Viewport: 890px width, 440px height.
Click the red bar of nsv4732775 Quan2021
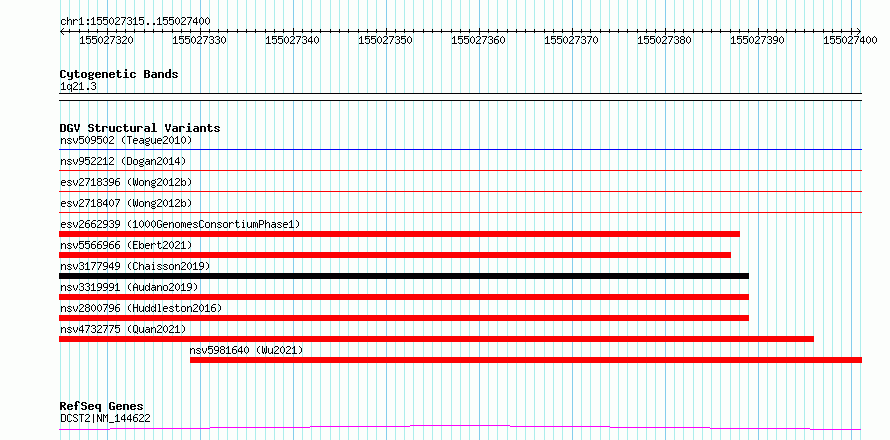(436, 339)
